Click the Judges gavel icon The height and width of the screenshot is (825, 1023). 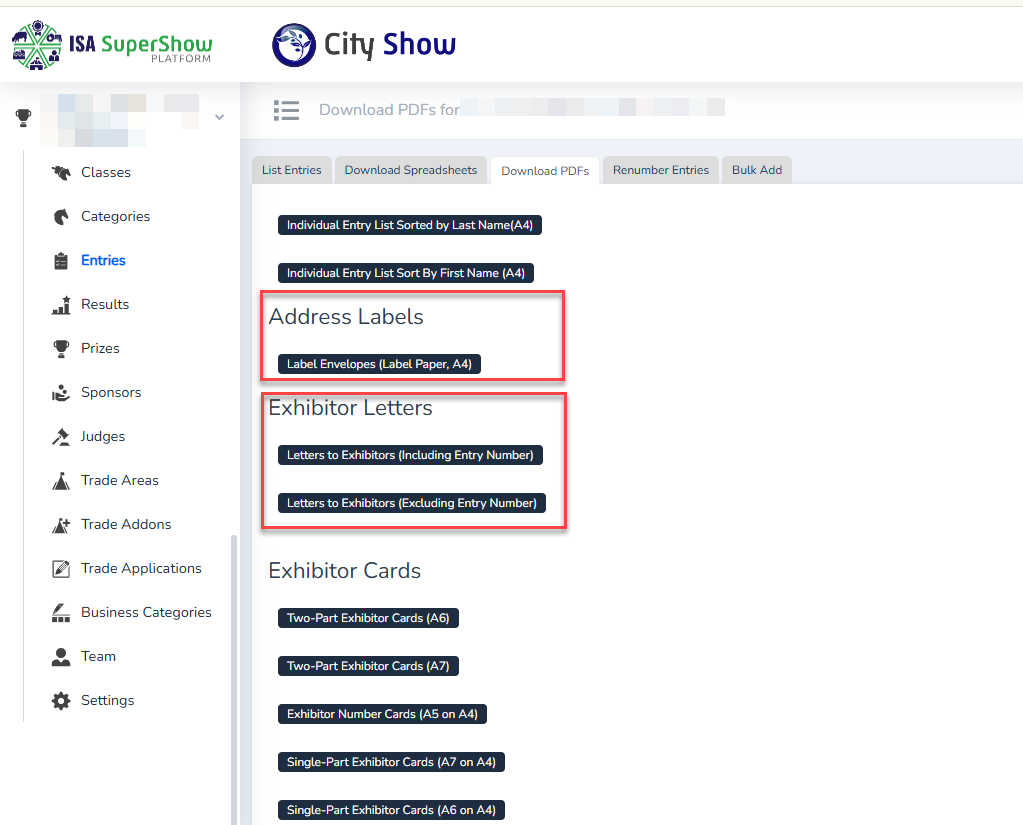(61, 436)
